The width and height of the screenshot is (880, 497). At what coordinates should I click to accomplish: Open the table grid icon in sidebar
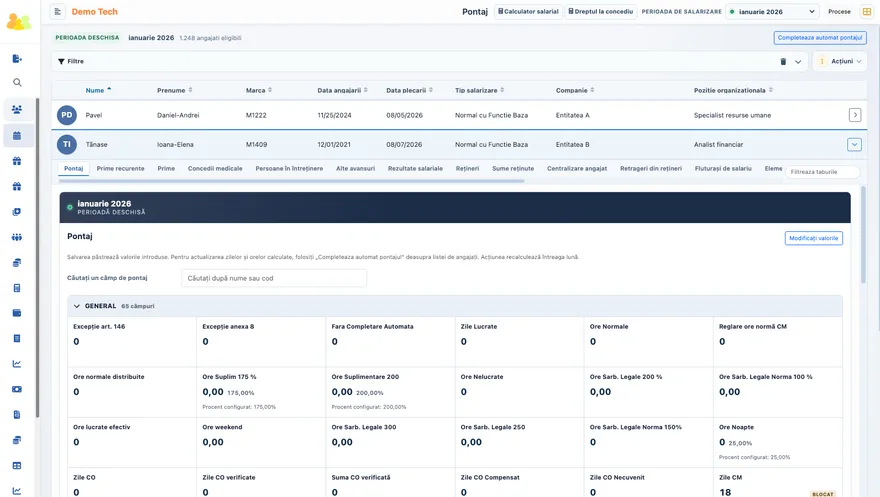[17, 466]
